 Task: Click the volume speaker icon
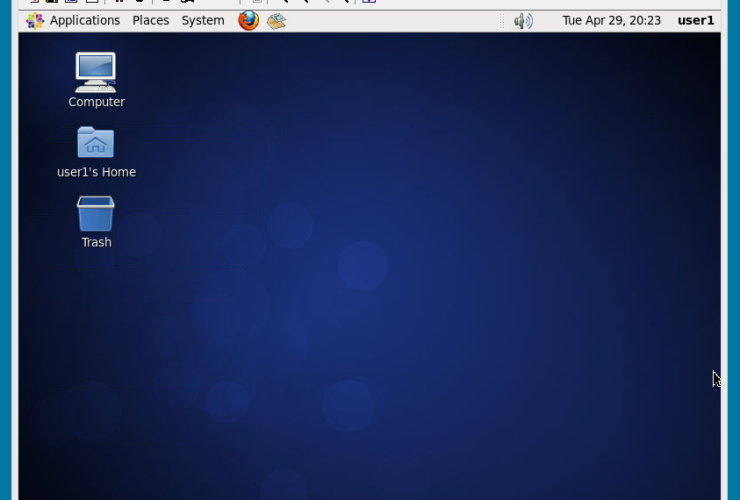coord(522,20)
